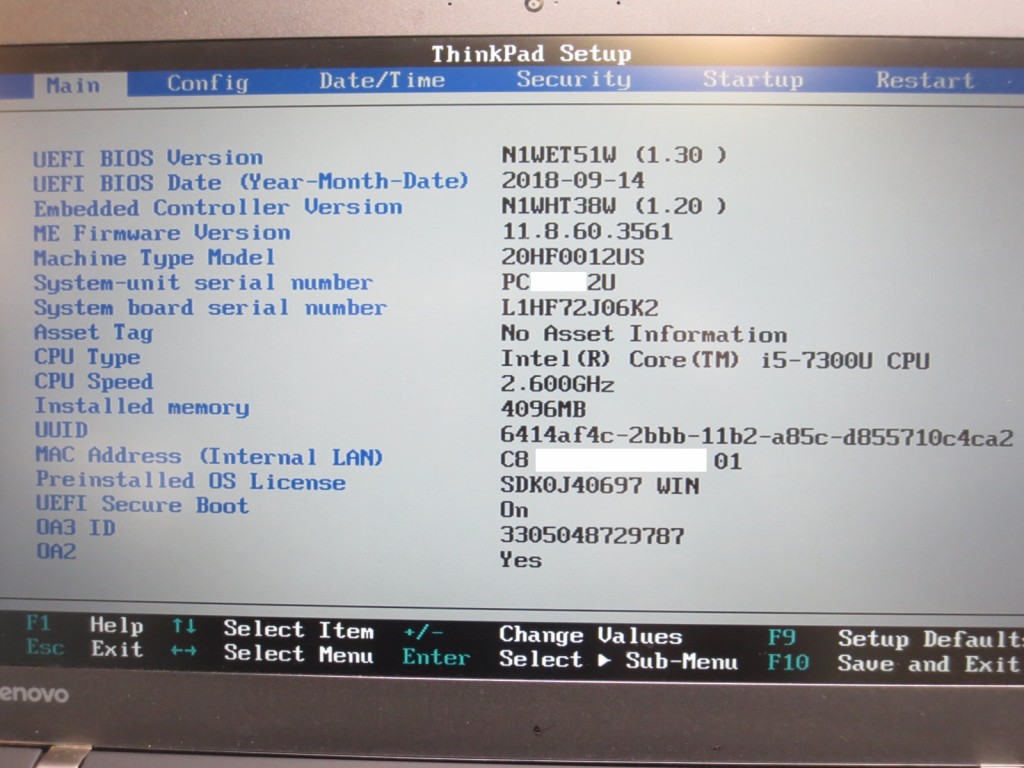Viewport: 1024px width, 768px height.
Task: Click the F9 Setup Defaults hint
Action: point(895,638)
